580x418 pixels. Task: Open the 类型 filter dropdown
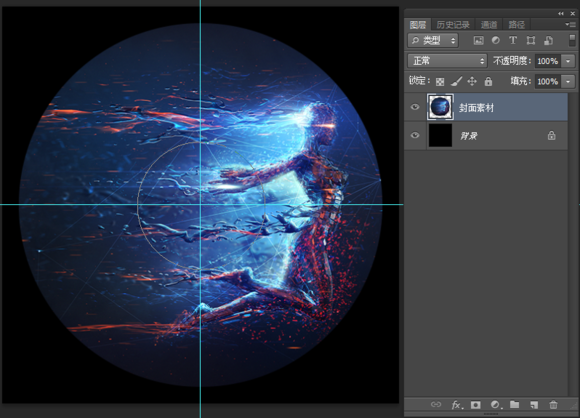[x=433, y=40]
